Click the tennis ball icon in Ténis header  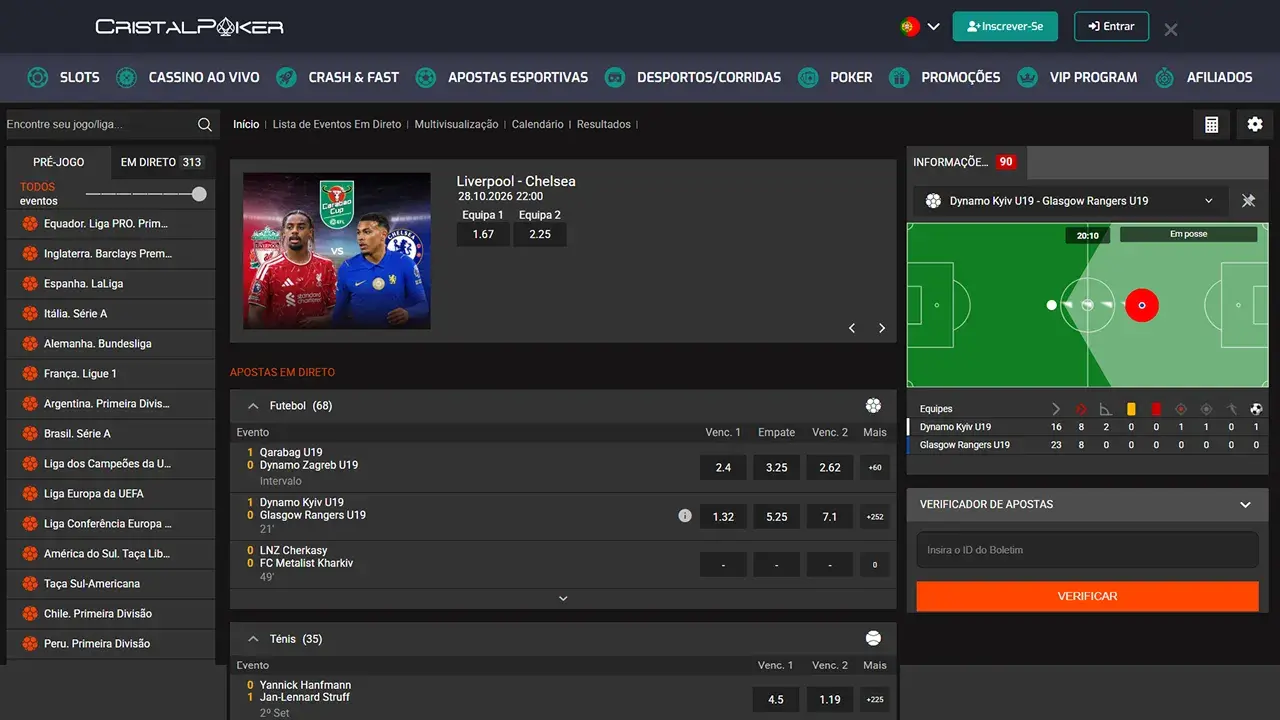tap(873, 638)
